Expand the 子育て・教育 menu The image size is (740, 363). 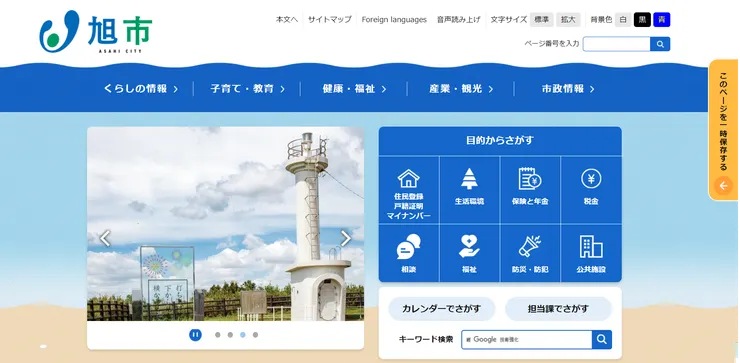(x=248, y=89)
